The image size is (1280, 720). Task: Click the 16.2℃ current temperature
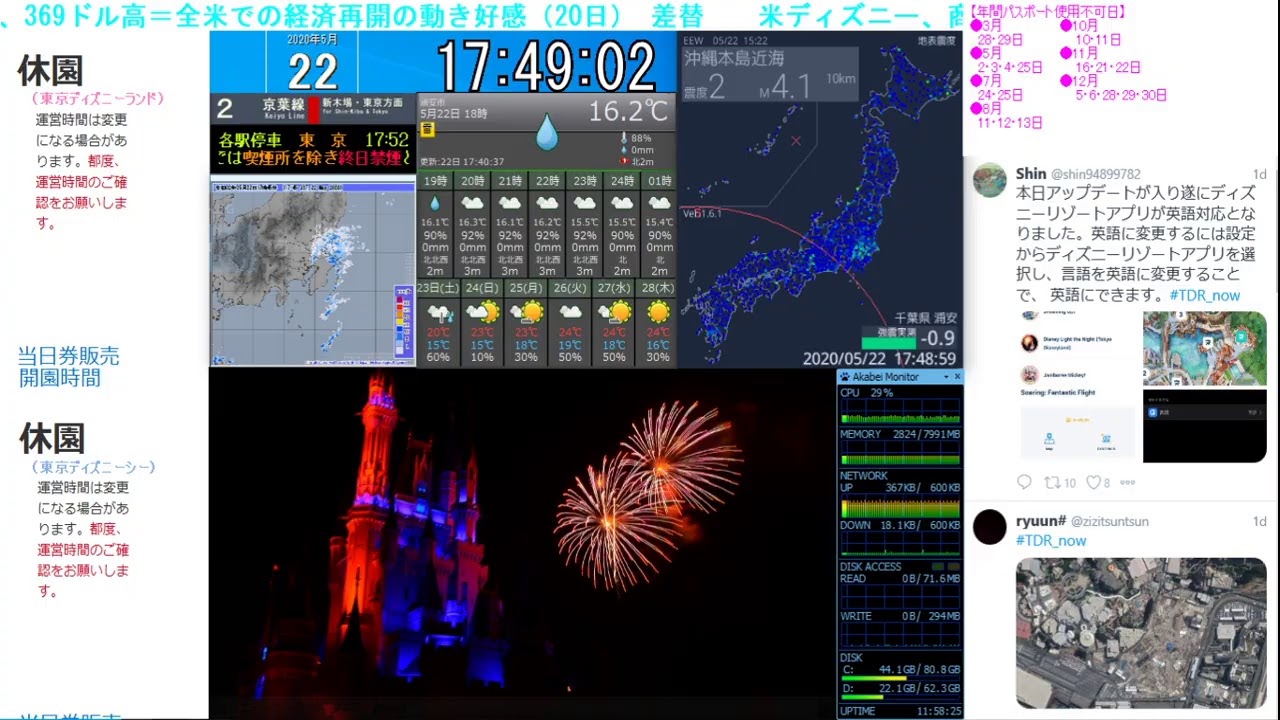click(627, 110)
